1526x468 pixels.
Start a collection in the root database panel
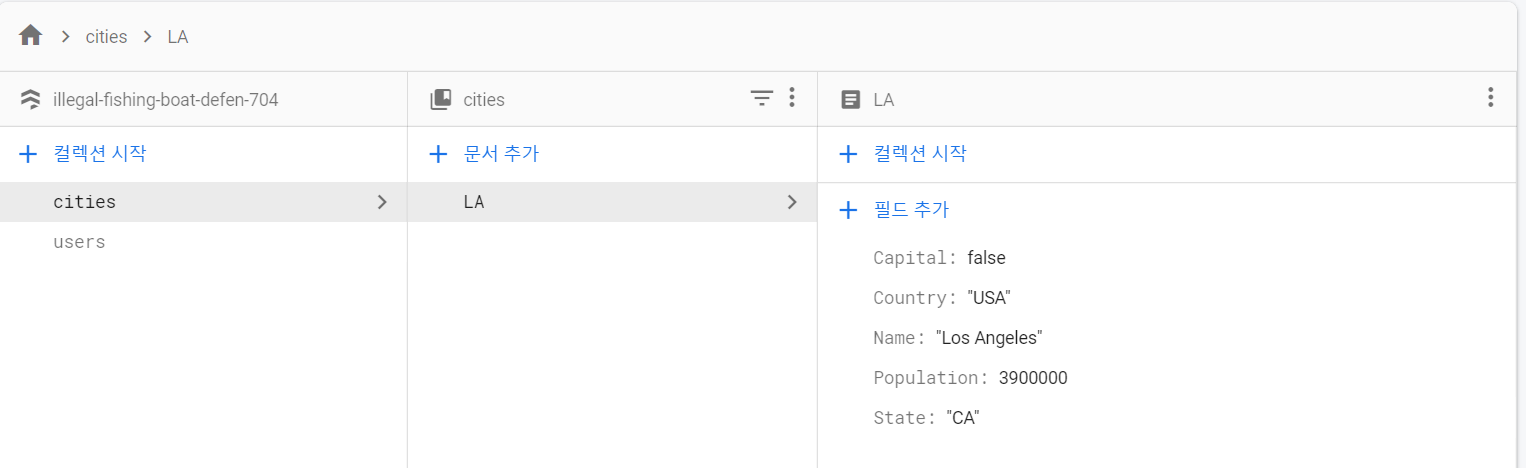pyautogui.click(x=99, y=154)
